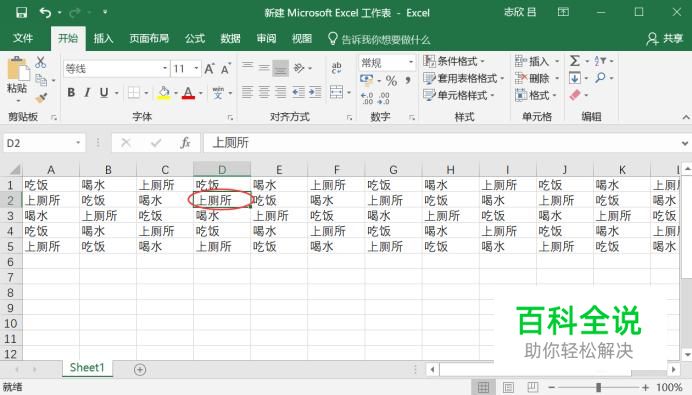The width and height of the screenshot is (692, 395).
Task: Switch to 插入 ribbon tab
Action: click(103, 38)
